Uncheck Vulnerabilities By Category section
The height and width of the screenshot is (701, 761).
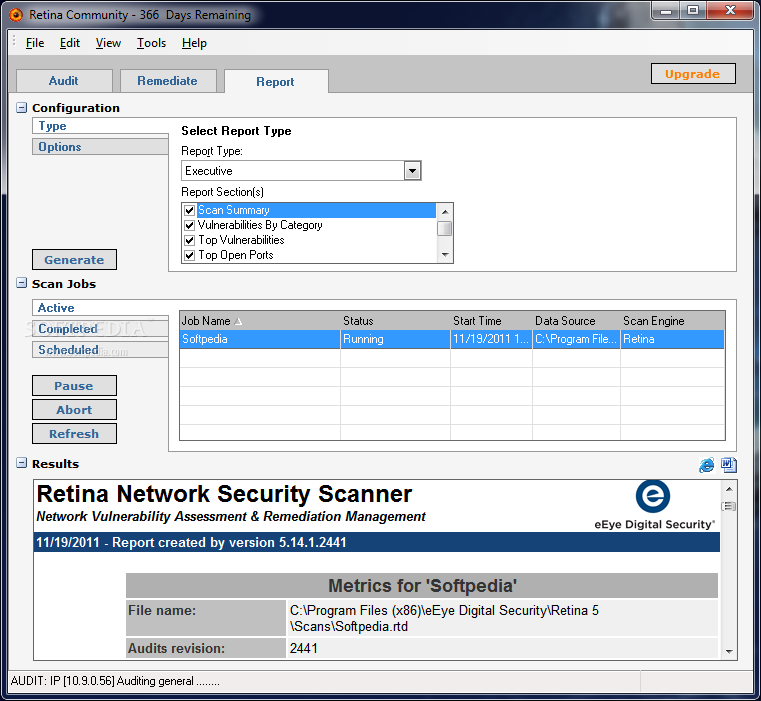point(189,225)
